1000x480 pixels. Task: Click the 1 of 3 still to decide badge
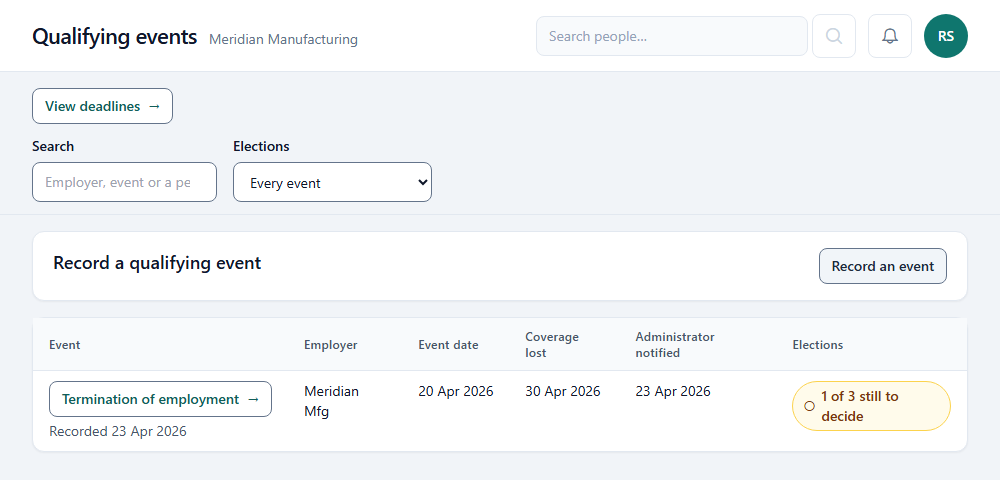click(x=871, y=406)
